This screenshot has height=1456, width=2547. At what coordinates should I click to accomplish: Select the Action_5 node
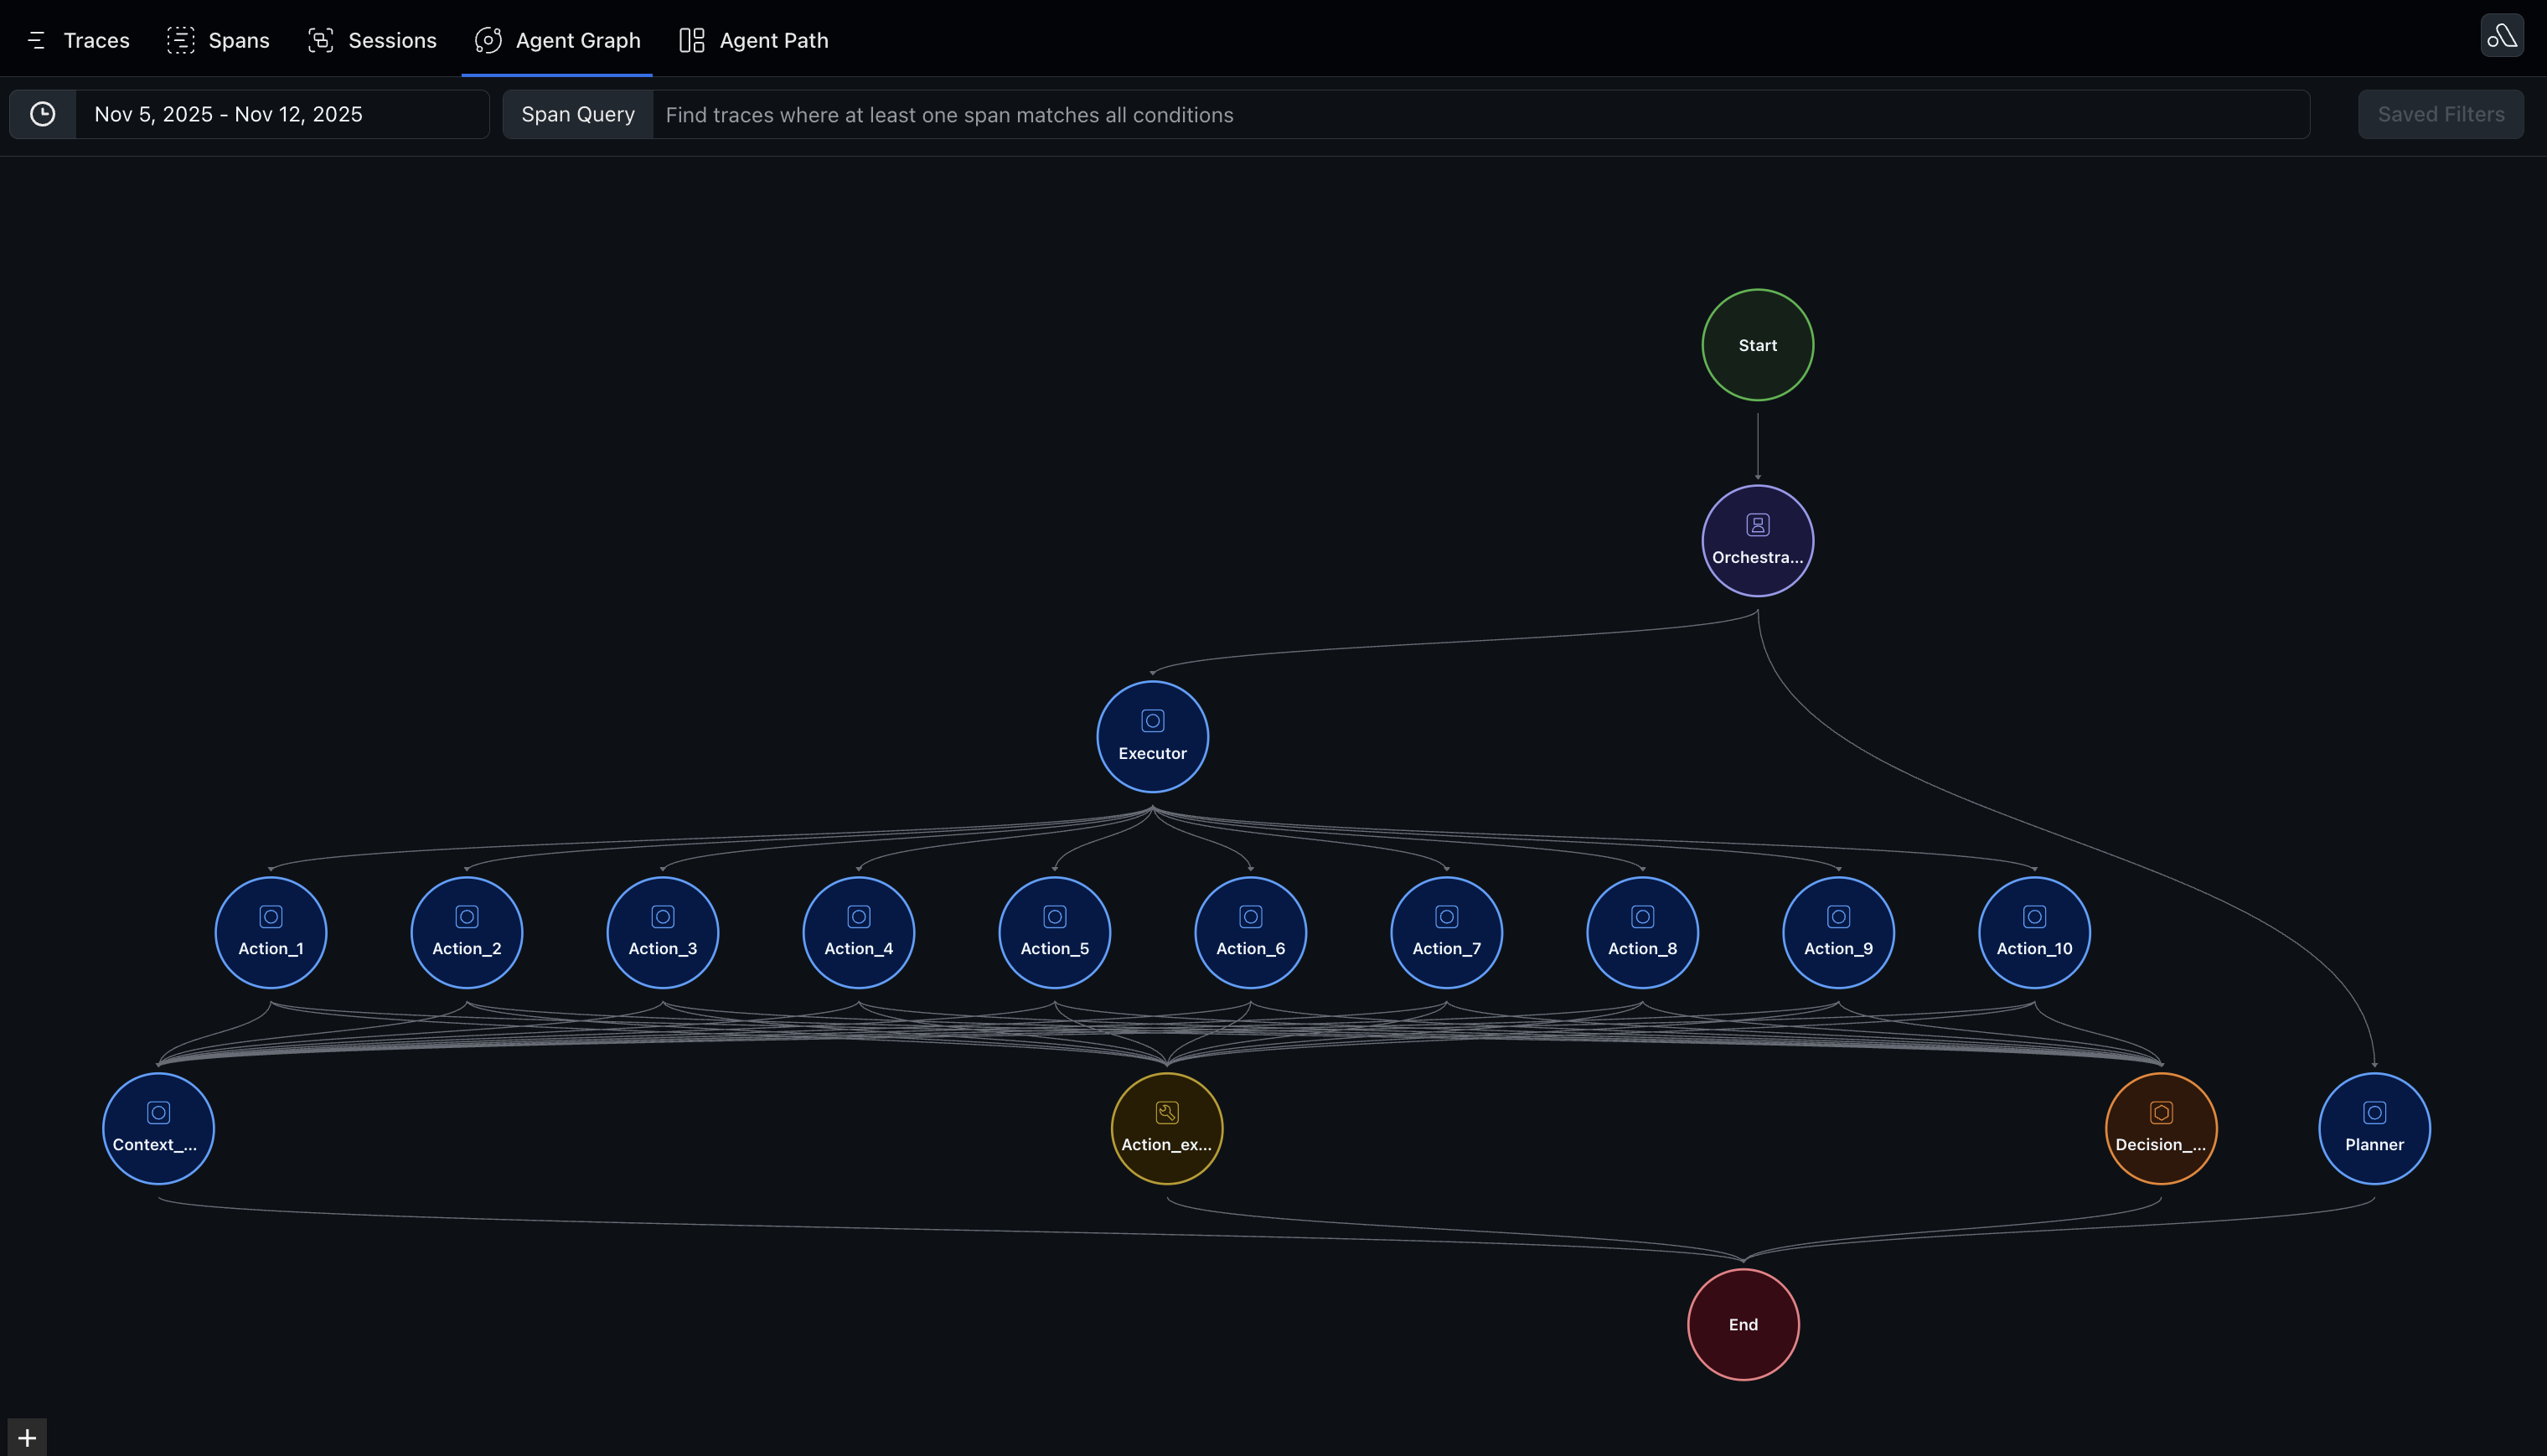[x=1054, y=932]
